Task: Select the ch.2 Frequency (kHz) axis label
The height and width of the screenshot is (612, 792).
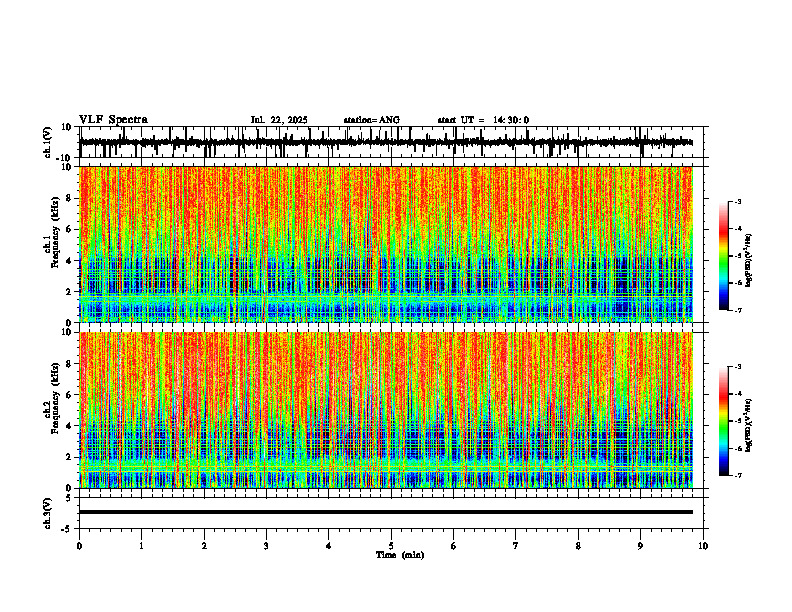Action: pyautogui.click(x=52, y=398)
